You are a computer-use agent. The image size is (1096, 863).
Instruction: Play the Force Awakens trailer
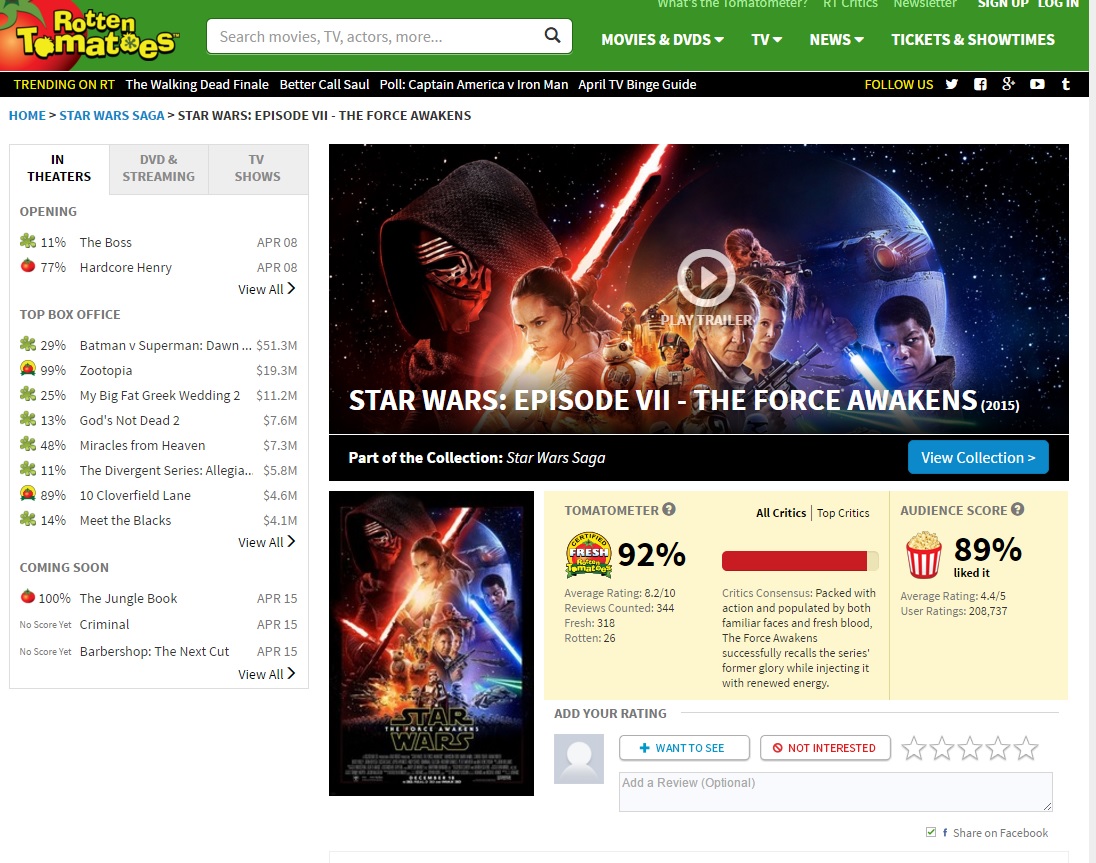[706, 278]
